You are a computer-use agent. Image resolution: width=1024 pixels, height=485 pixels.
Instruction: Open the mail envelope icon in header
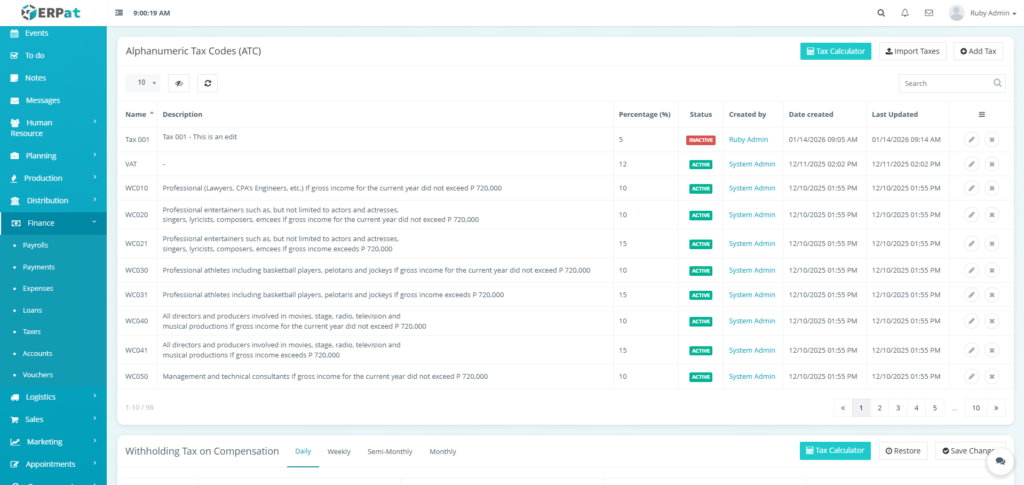[x=929, y=13]
